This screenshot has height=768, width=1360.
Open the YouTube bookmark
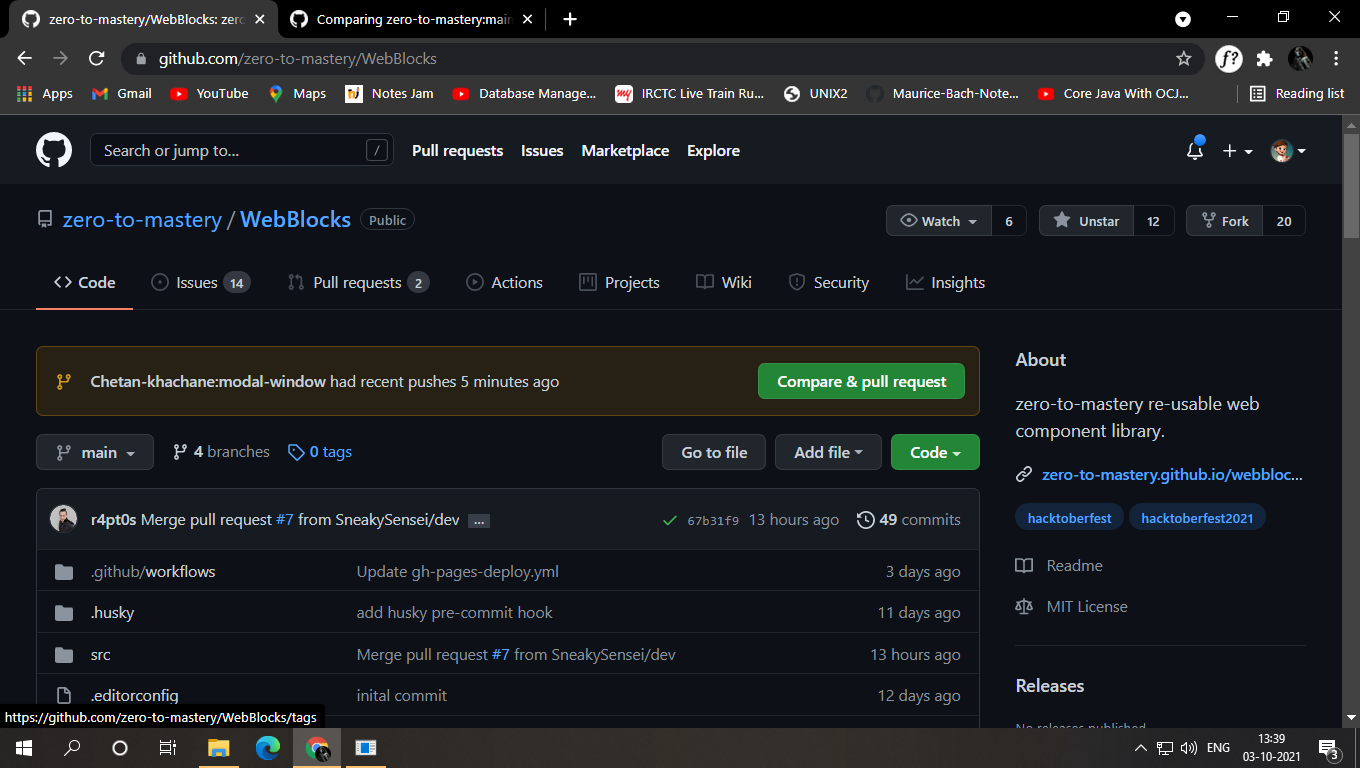pyautogui.click(x=209, y=93)
